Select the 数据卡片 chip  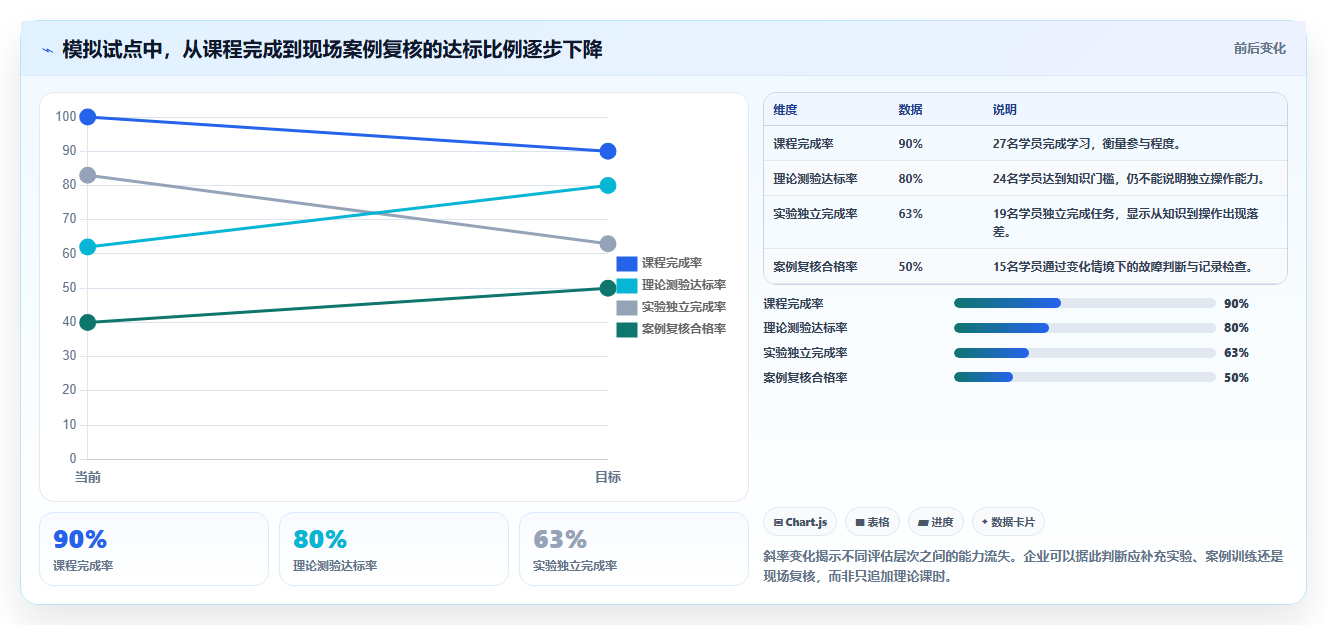[1009, 522]
